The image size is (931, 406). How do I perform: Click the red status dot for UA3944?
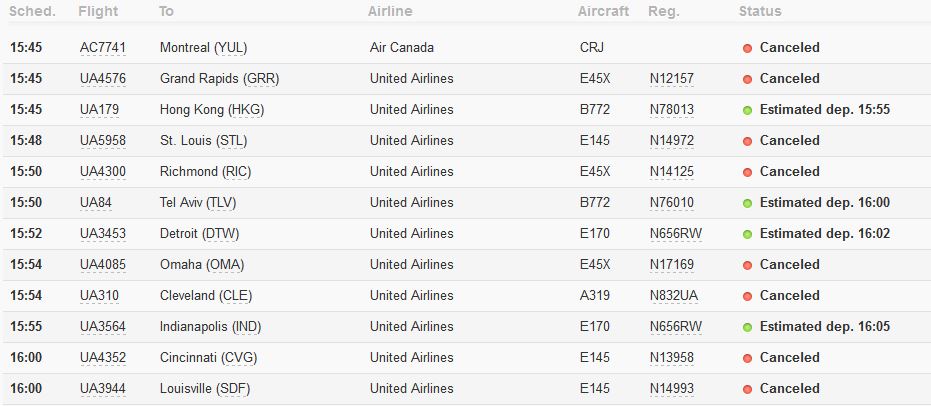pos(747,389)
